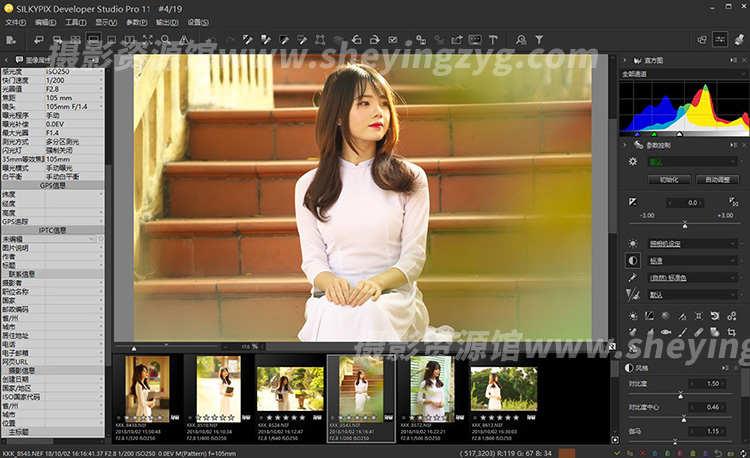Open the 照相机设定 white balance dropdown
The height and width of the screenshot is (458, 750).
coord(692,243)
